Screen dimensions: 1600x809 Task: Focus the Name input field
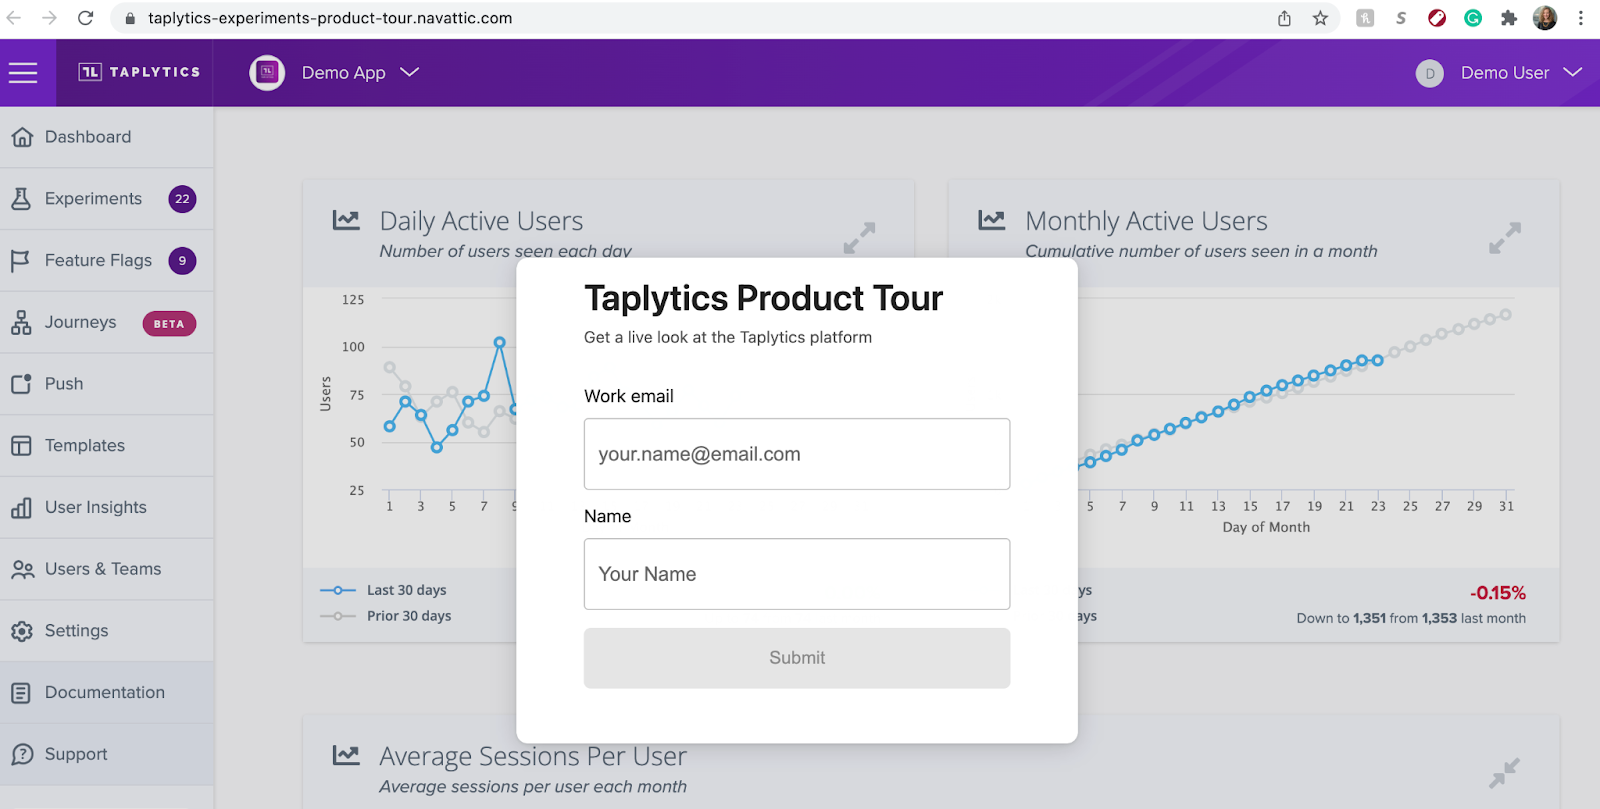[x=797, y=574]
